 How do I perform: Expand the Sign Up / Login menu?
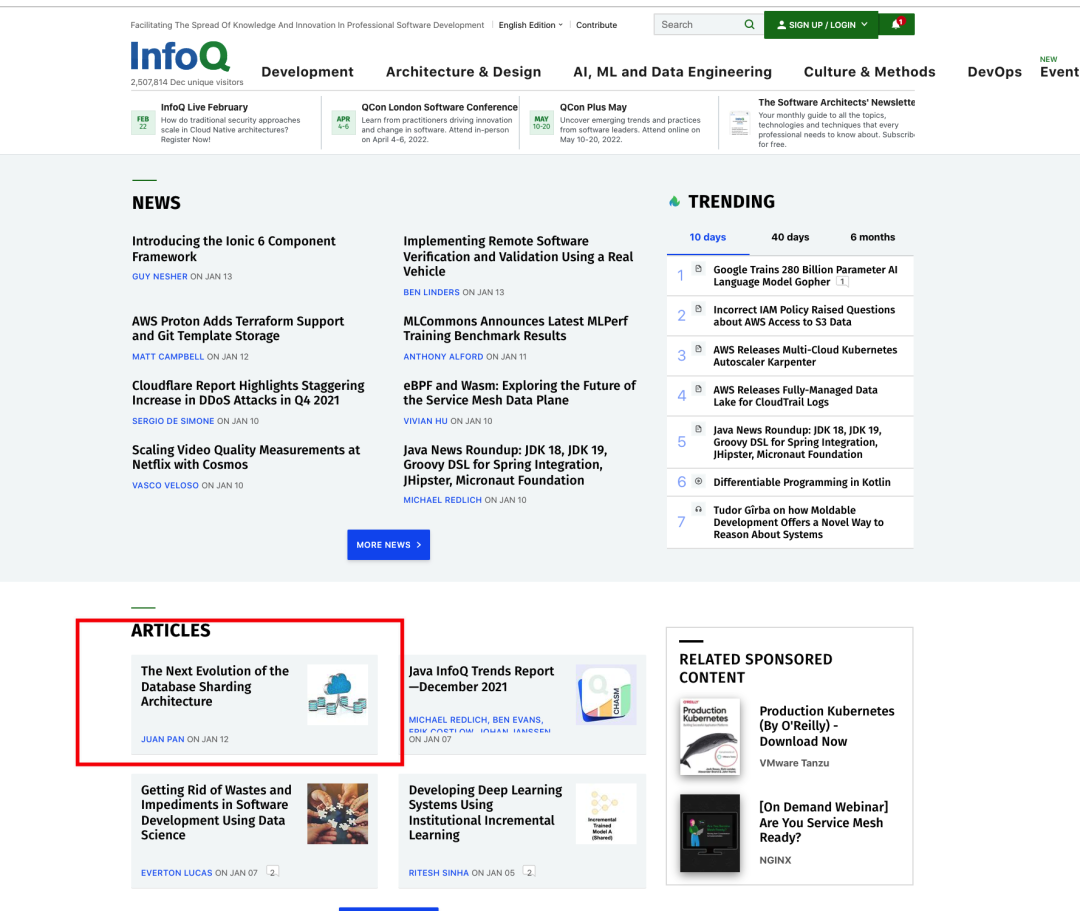click(821, 25)
